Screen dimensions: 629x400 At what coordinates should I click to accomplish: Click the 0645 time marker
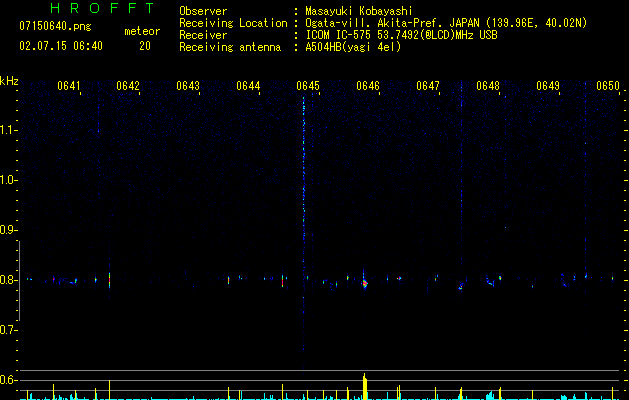(x=308, y=86)
